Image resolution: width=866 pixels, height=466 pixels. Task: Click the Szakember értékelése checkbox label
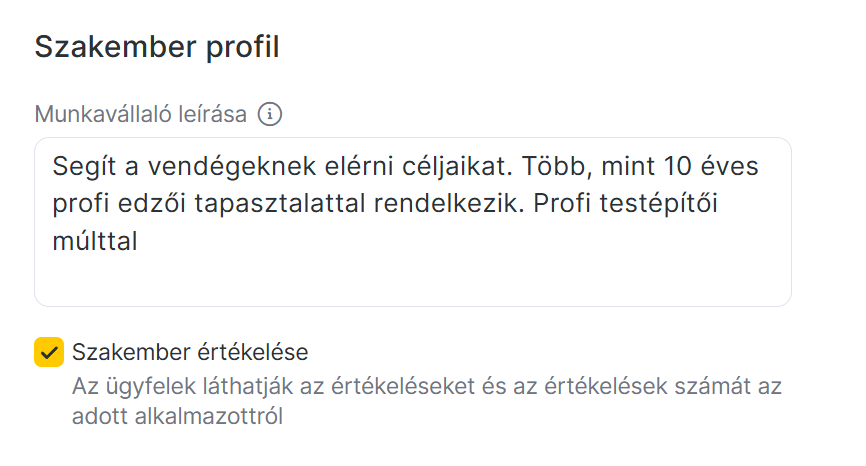(x=190, y=352)
